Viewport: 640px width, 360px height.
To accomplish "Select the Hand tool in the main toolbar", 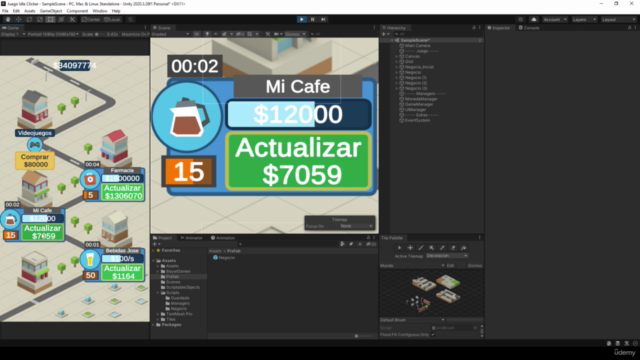I will pos(8,19).
